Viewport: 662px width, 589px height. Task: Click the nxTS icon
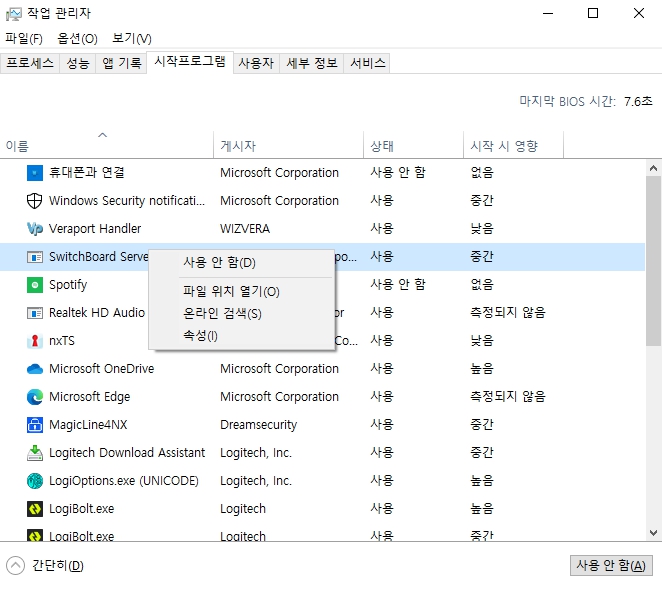pyautogui.click(x=35, y=341)
